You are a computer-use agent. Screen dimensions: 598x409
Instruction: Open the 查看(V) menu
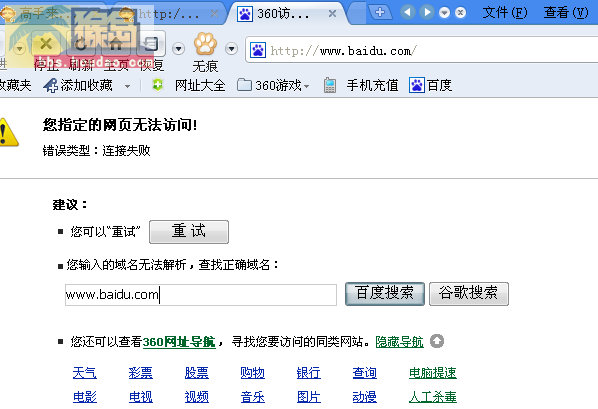(x=566, y=13)
